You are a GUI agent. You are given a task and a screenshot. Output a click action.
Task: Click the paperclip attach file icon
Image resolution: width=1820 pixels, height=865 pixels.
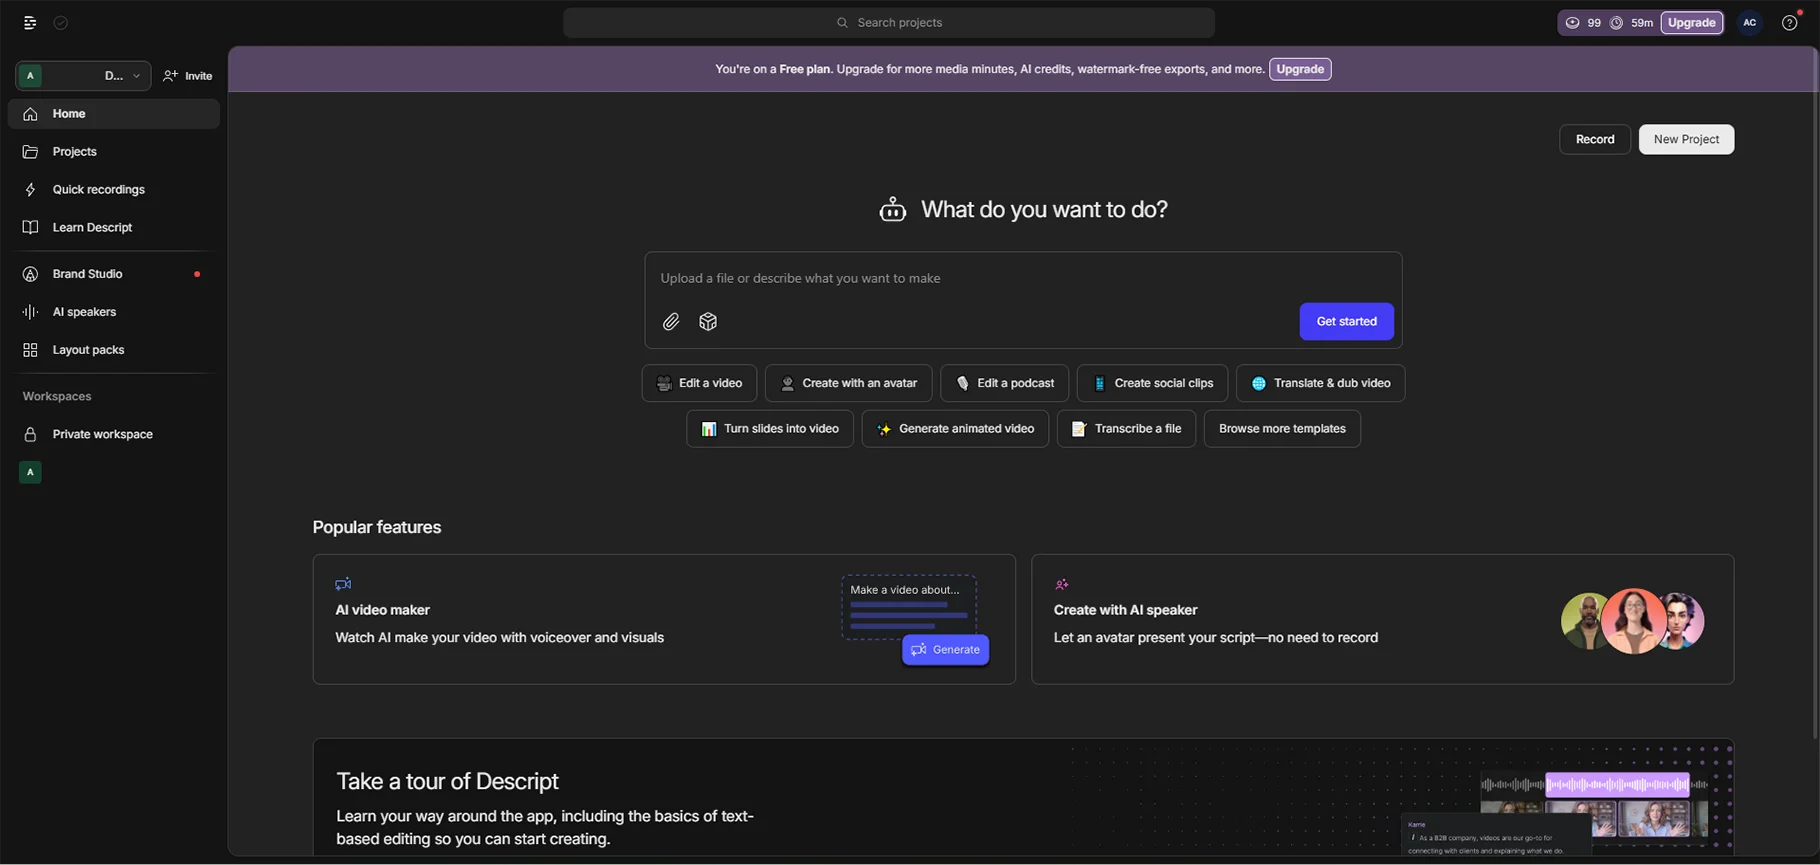(671, 322)
